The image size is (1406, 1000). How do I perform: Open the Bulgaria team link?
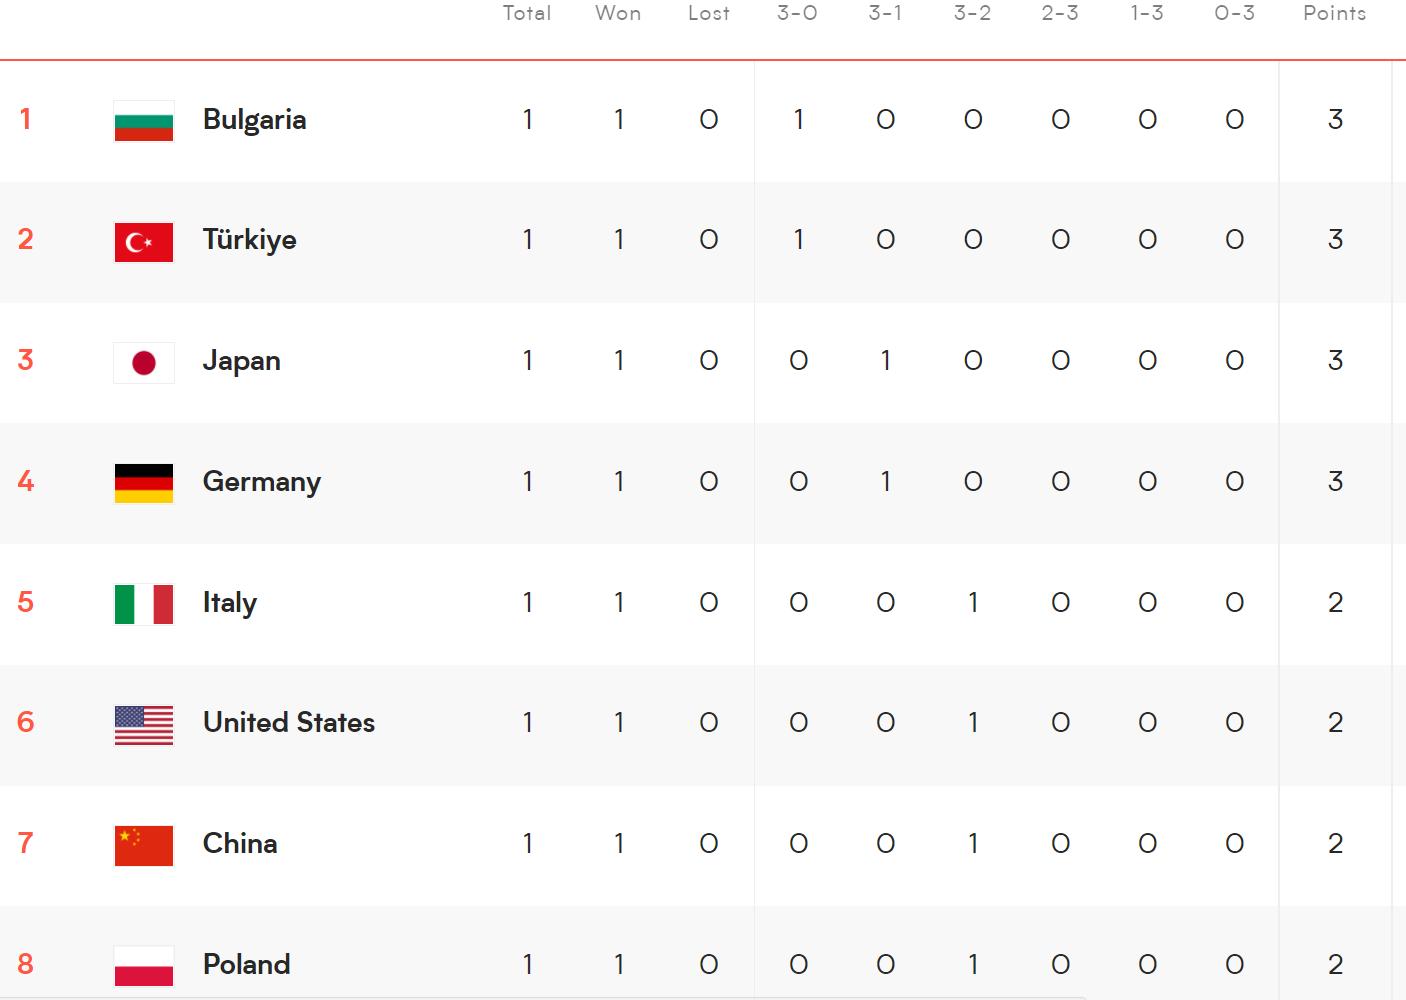tap(254, 120)
